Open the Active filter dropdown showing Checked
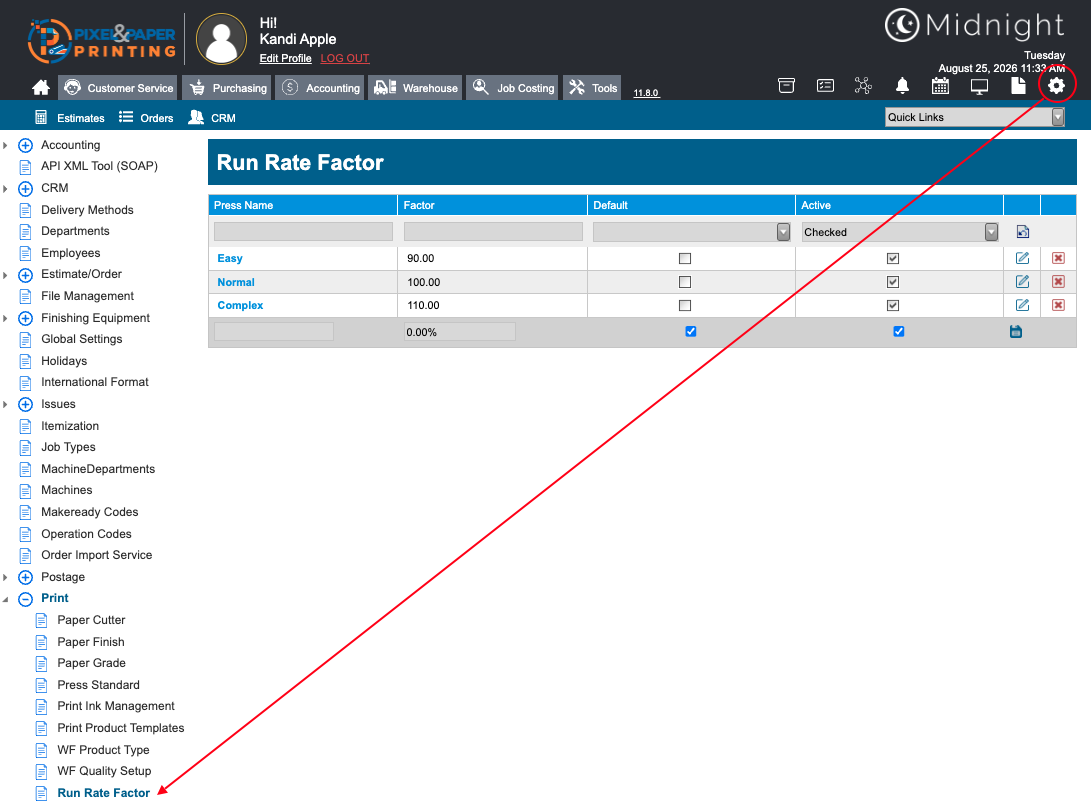The width and height of the screenshot is (1091, 807). point(900,232)
